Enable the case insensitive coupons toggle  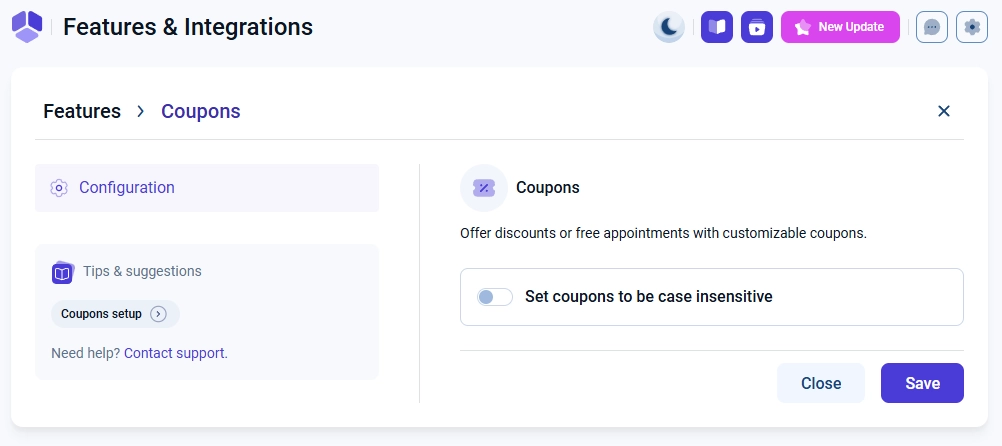click(495, 297)
